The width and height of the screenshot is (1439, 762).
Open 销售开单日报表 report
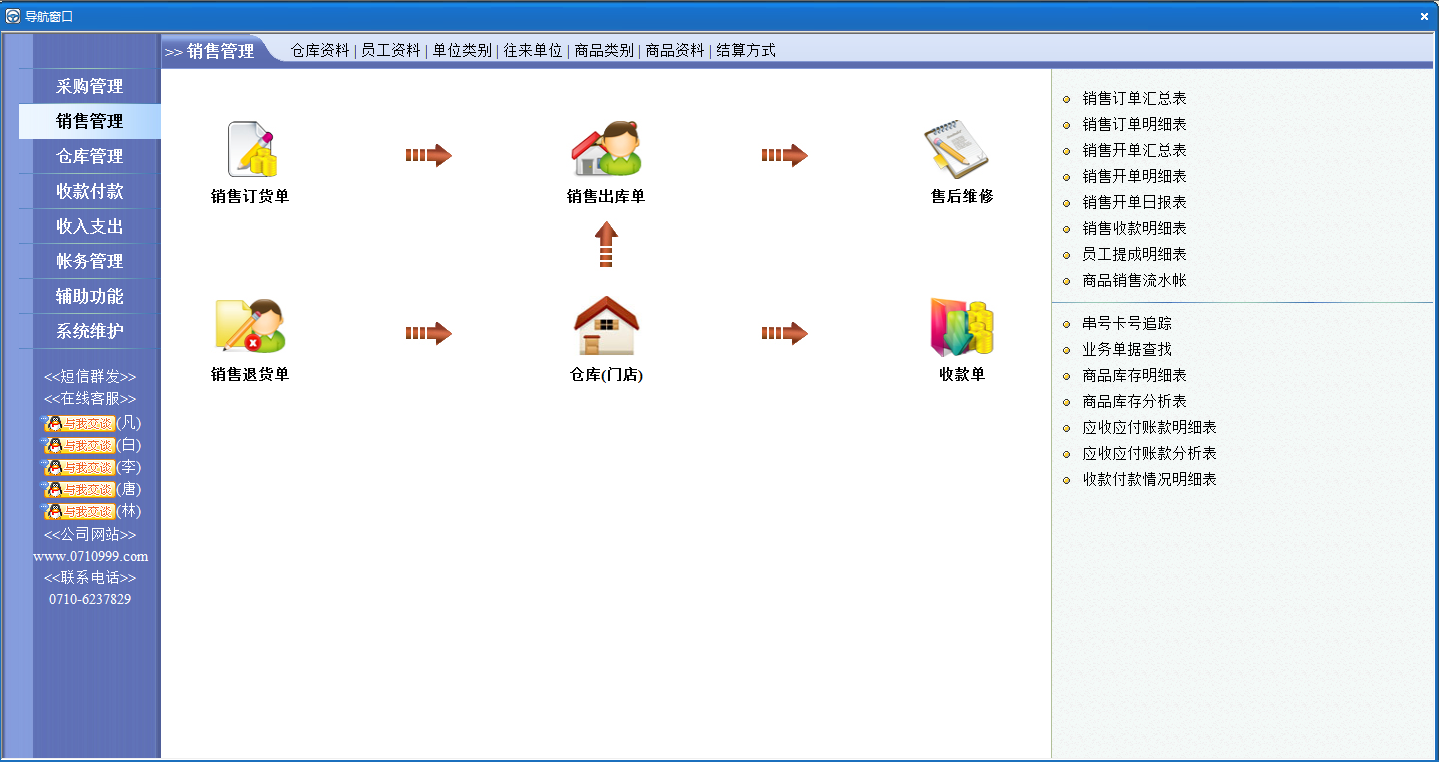[1134, 202]
